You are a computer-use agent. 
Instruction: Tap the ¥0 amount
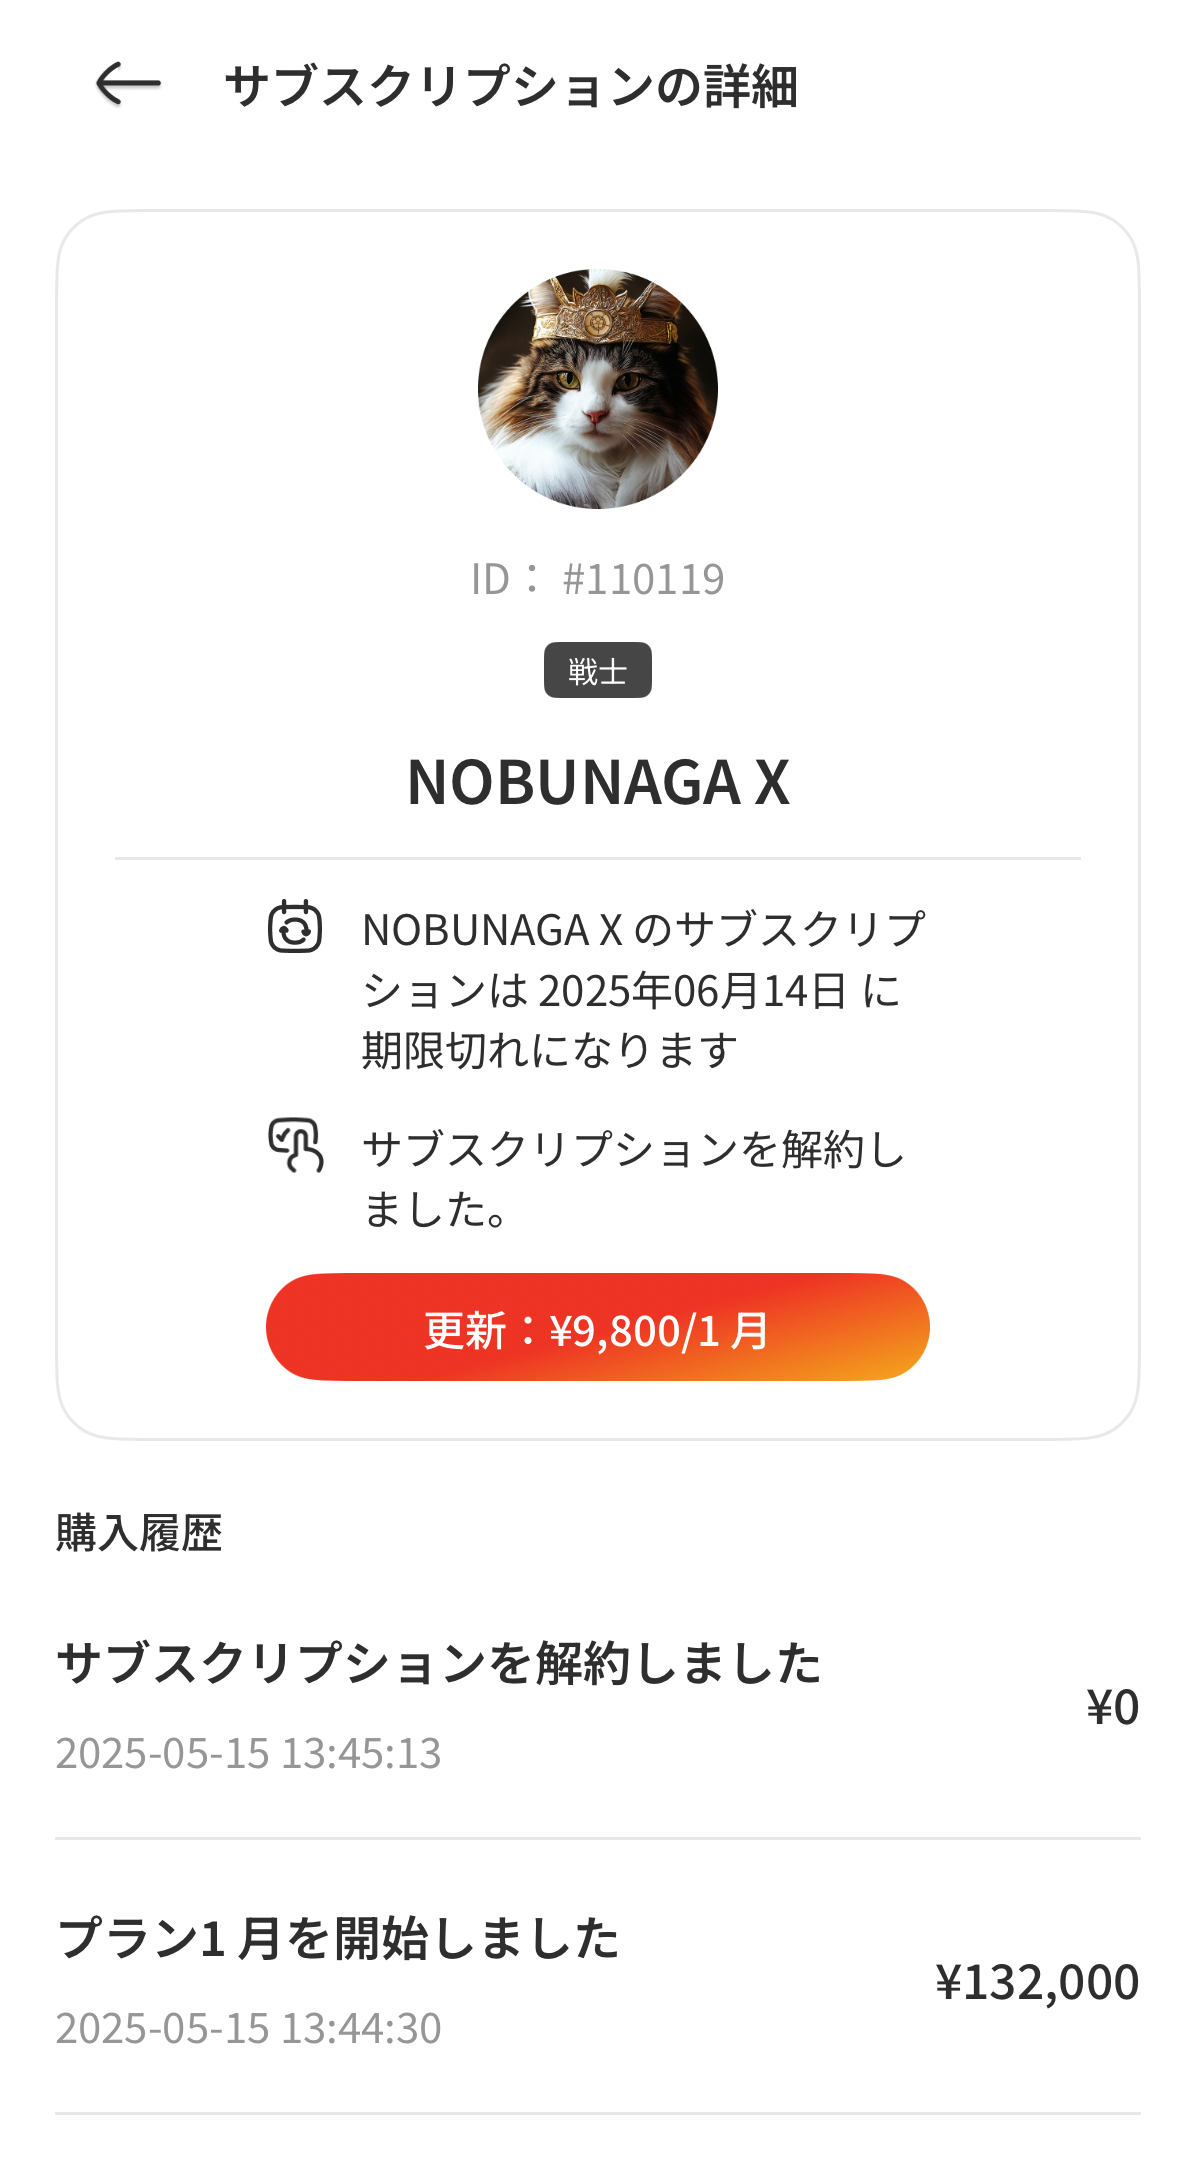(1112, 1707)
